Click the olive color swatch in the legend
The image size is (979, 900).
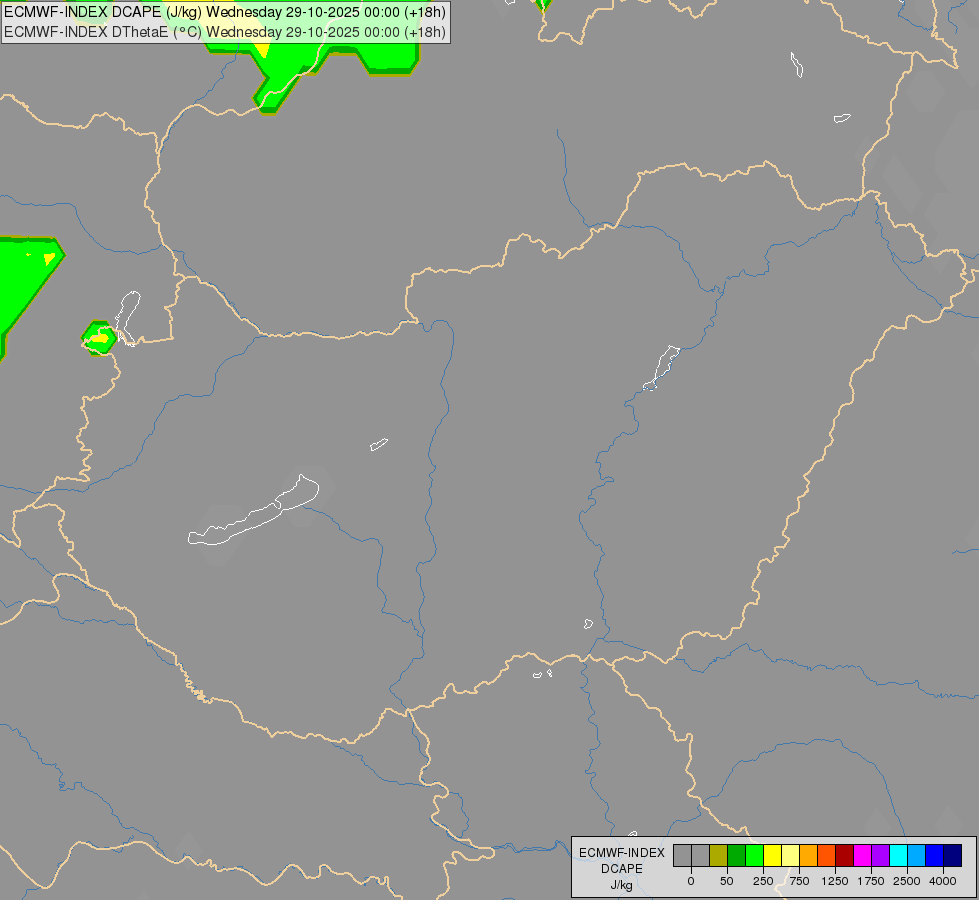point(719,856)
